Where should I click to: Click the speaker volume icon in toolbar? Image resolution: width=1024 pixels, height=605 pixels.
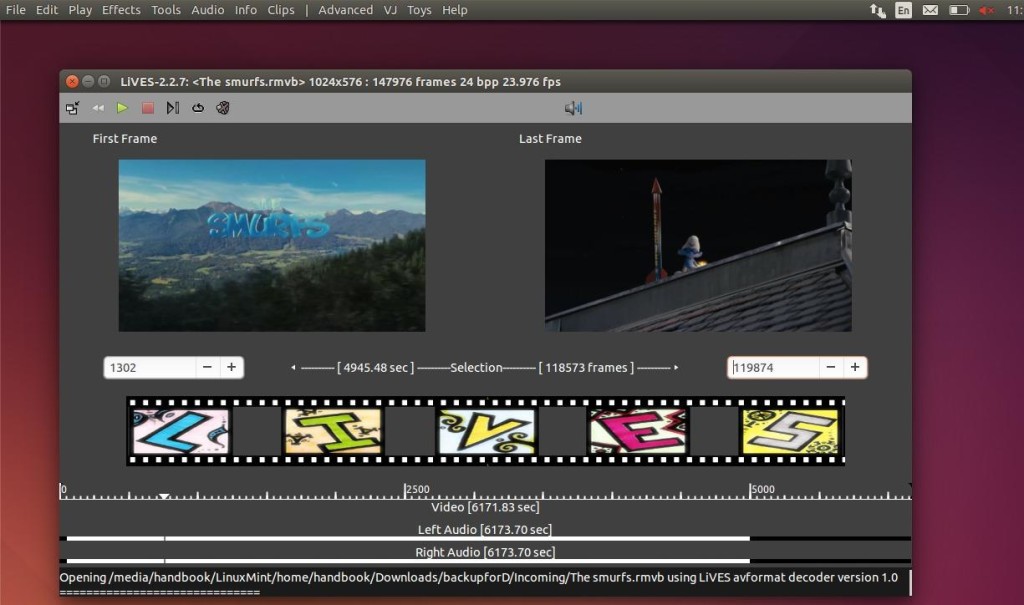pyautogui.click(x=573, y=108)
